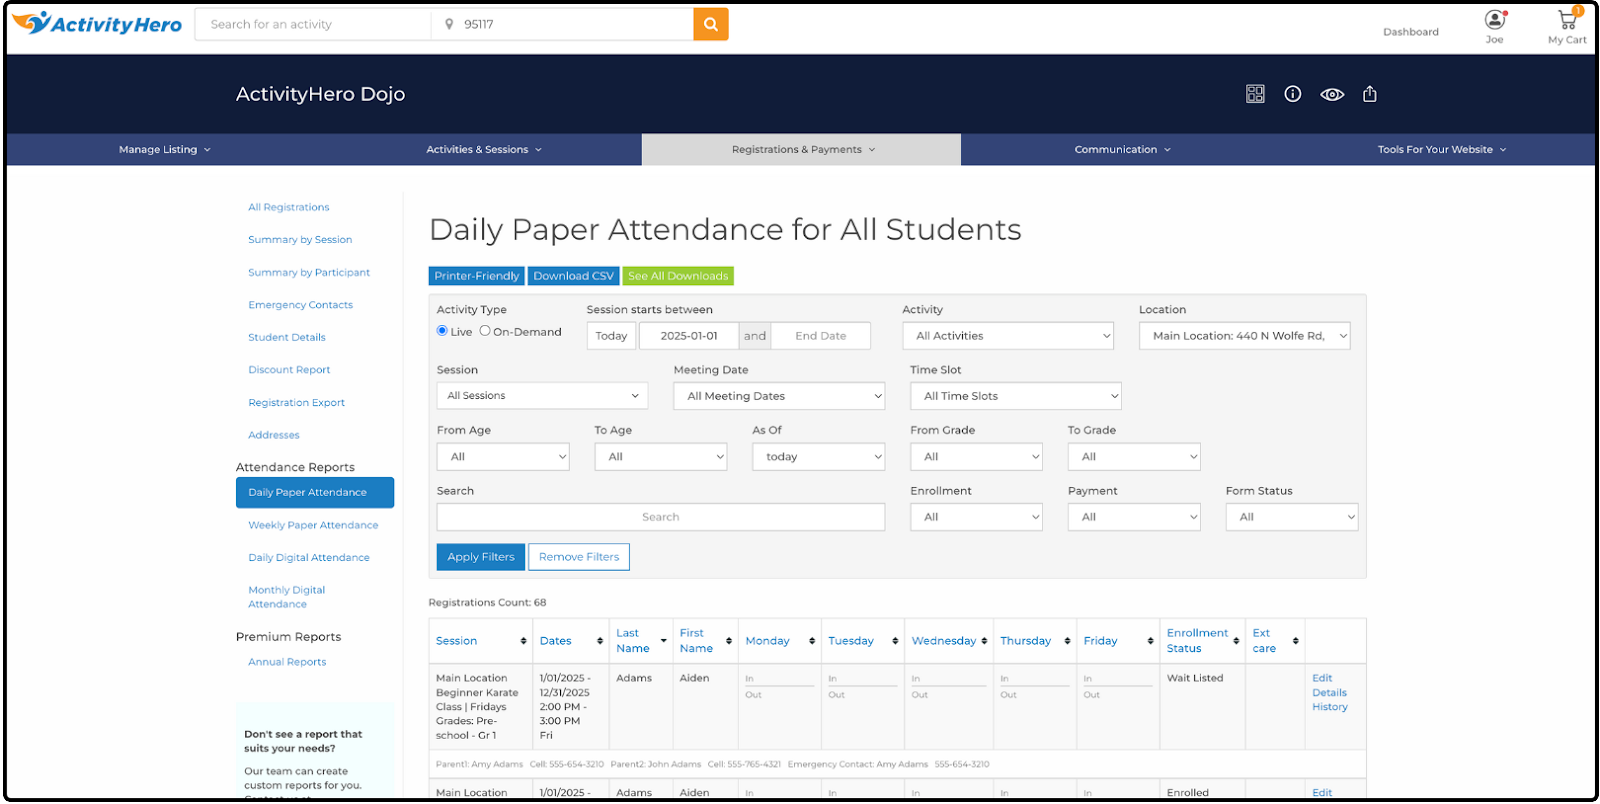The image size is (1600, 804).
Task: Click the Remove Filters button
Action: tap(579, 557)
